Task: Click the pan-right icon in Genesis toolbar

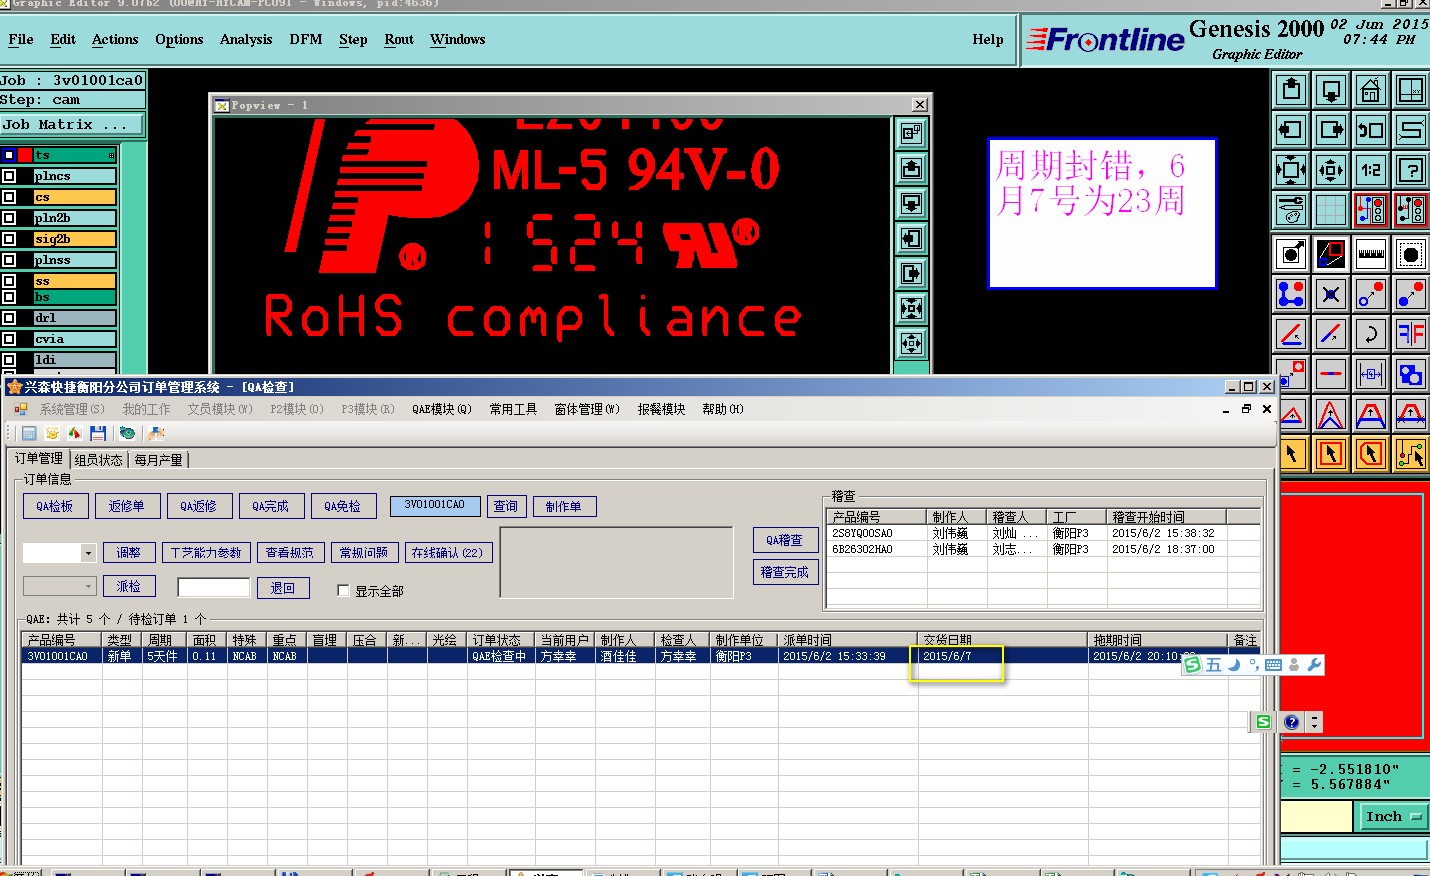Action: tap(1331, 130)
